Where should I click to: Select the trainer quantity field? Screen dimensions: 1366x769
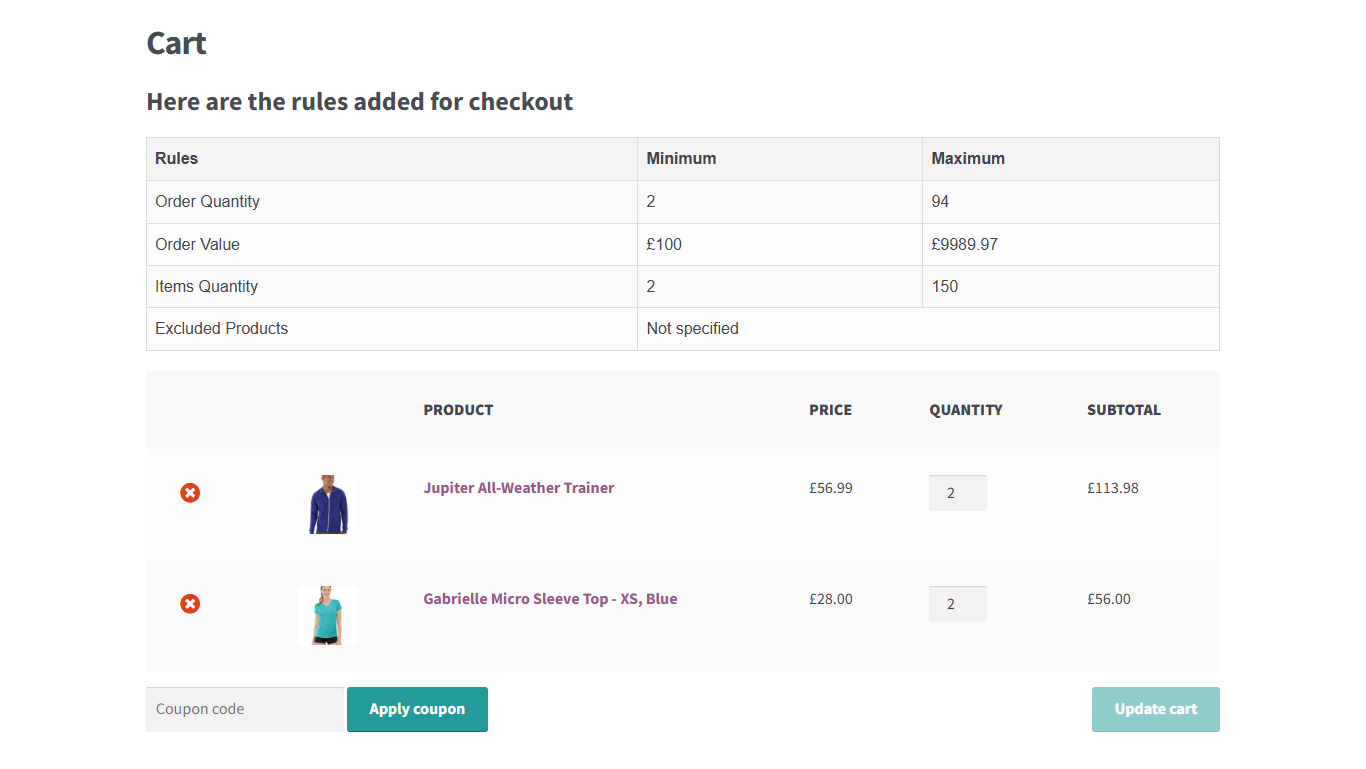[957, 492]
